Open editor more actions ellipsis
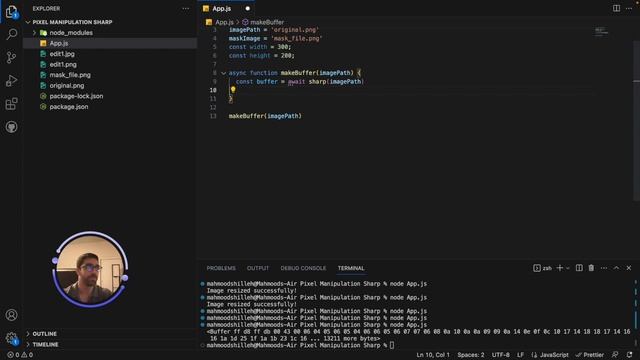Screen dimensions: 640x360 pos(629,8)
